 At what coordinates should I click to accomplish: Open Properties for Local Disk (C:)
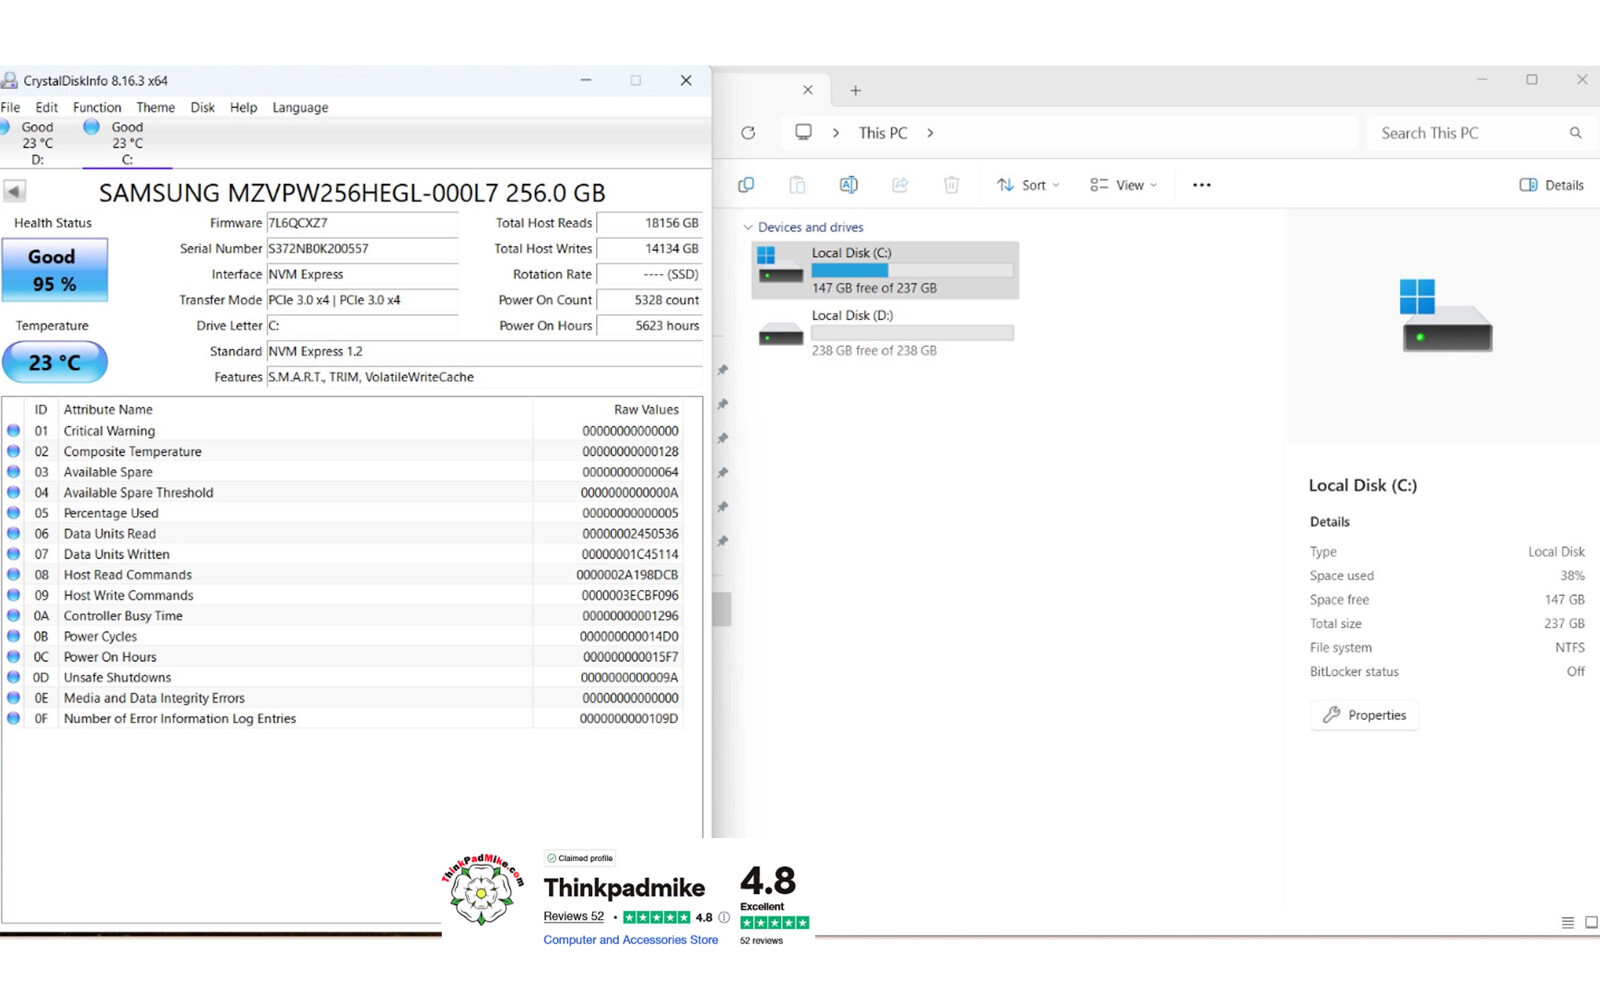click(x=1364, y=715)
